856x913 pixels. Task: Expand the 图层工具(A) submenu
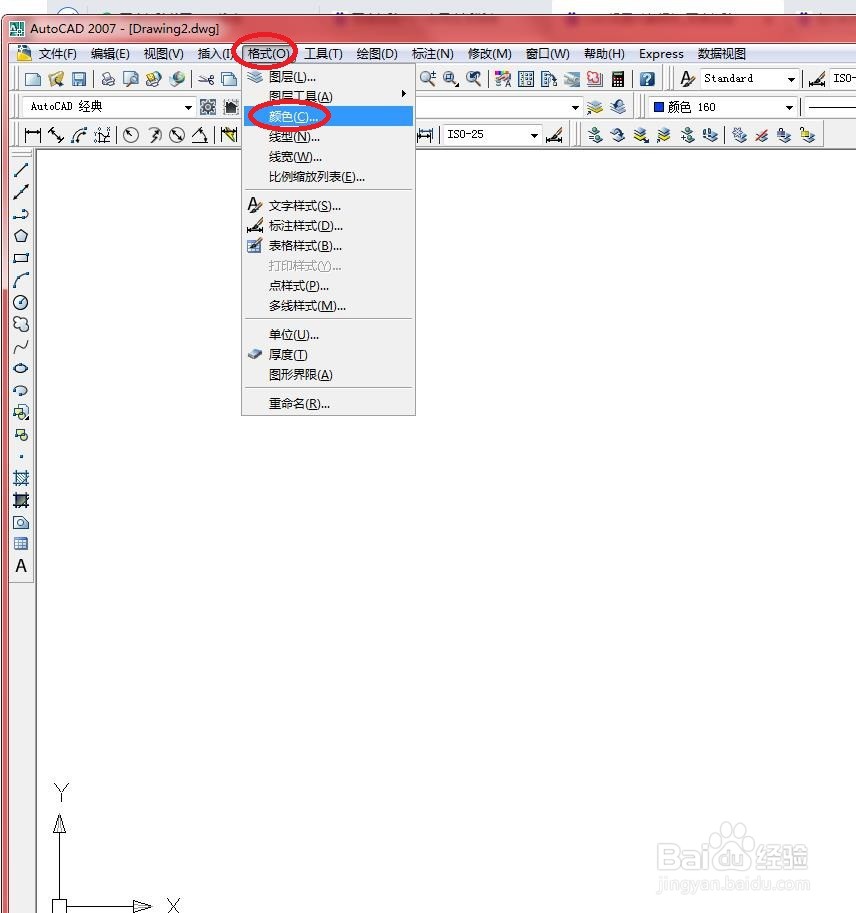click(329, 95)
